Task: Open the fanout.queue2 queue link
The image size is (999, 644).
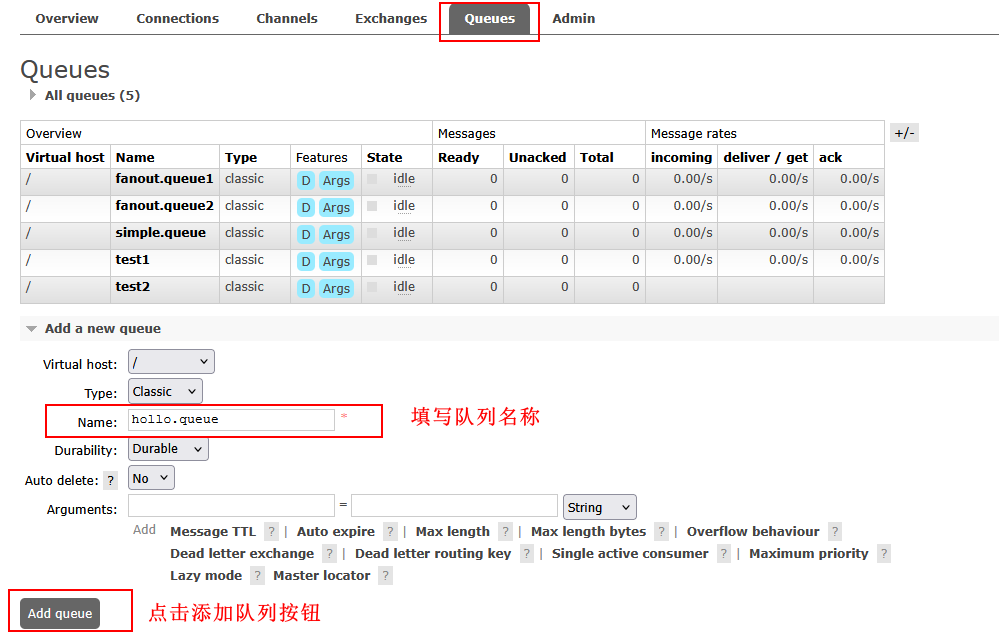Action: [x=164, y=206]
